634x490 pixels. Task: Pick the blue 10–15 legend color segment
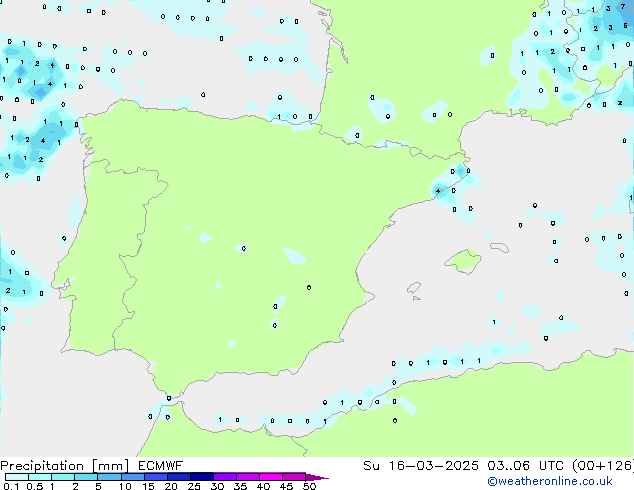[133, 477]
